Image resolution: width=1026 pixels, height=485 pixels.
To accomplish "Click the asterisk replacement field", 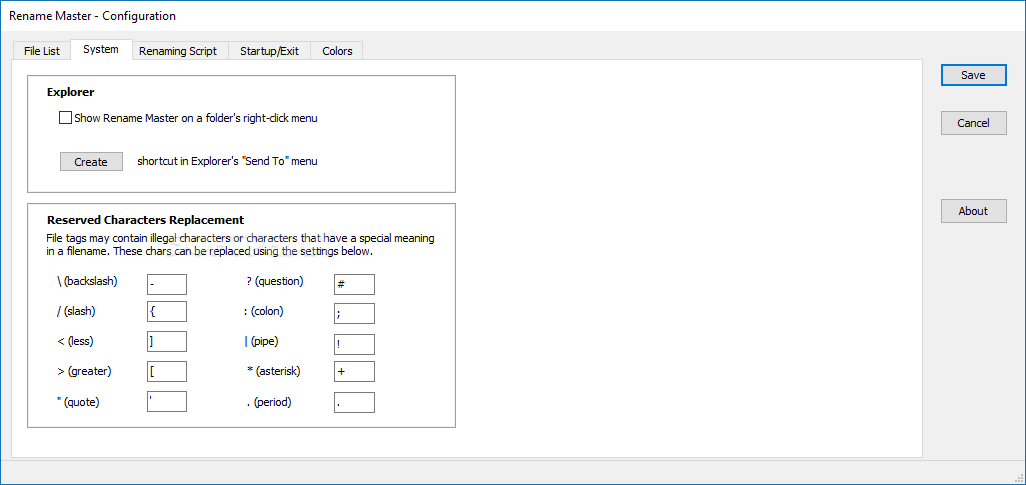I will tap(354, 371).
